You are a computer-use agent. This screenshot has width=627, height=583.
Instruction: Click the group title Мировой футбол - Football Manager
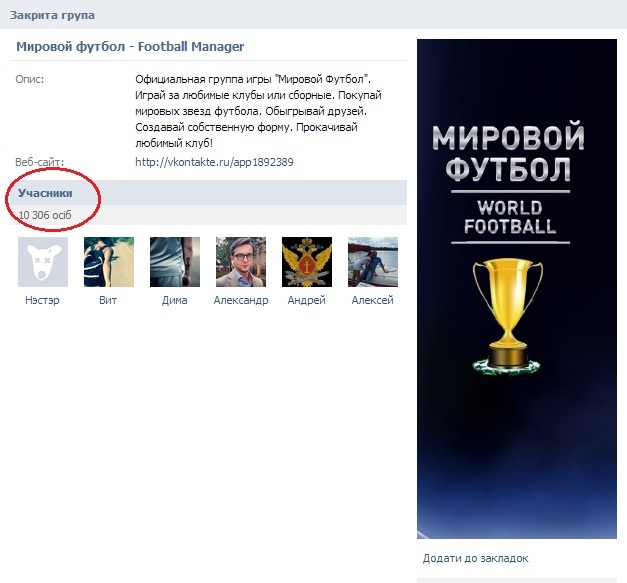pos(130,47)
